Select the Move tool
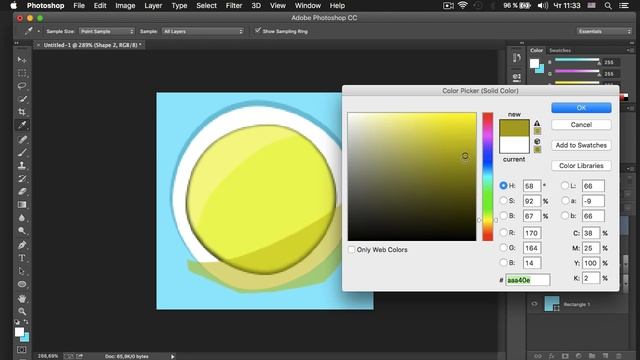Image resolution: width=640 pixels, height=360 pixels. click(22, 60)
